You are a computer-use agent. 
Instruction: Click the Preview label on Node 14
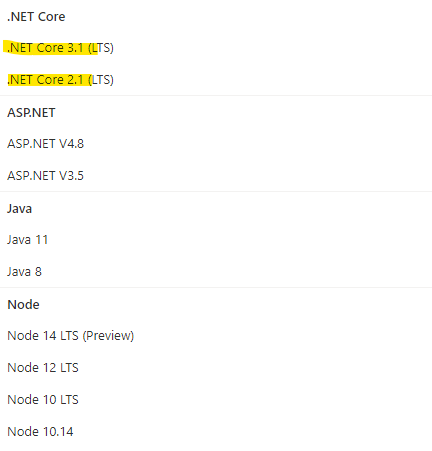click(x=108, y=336)
